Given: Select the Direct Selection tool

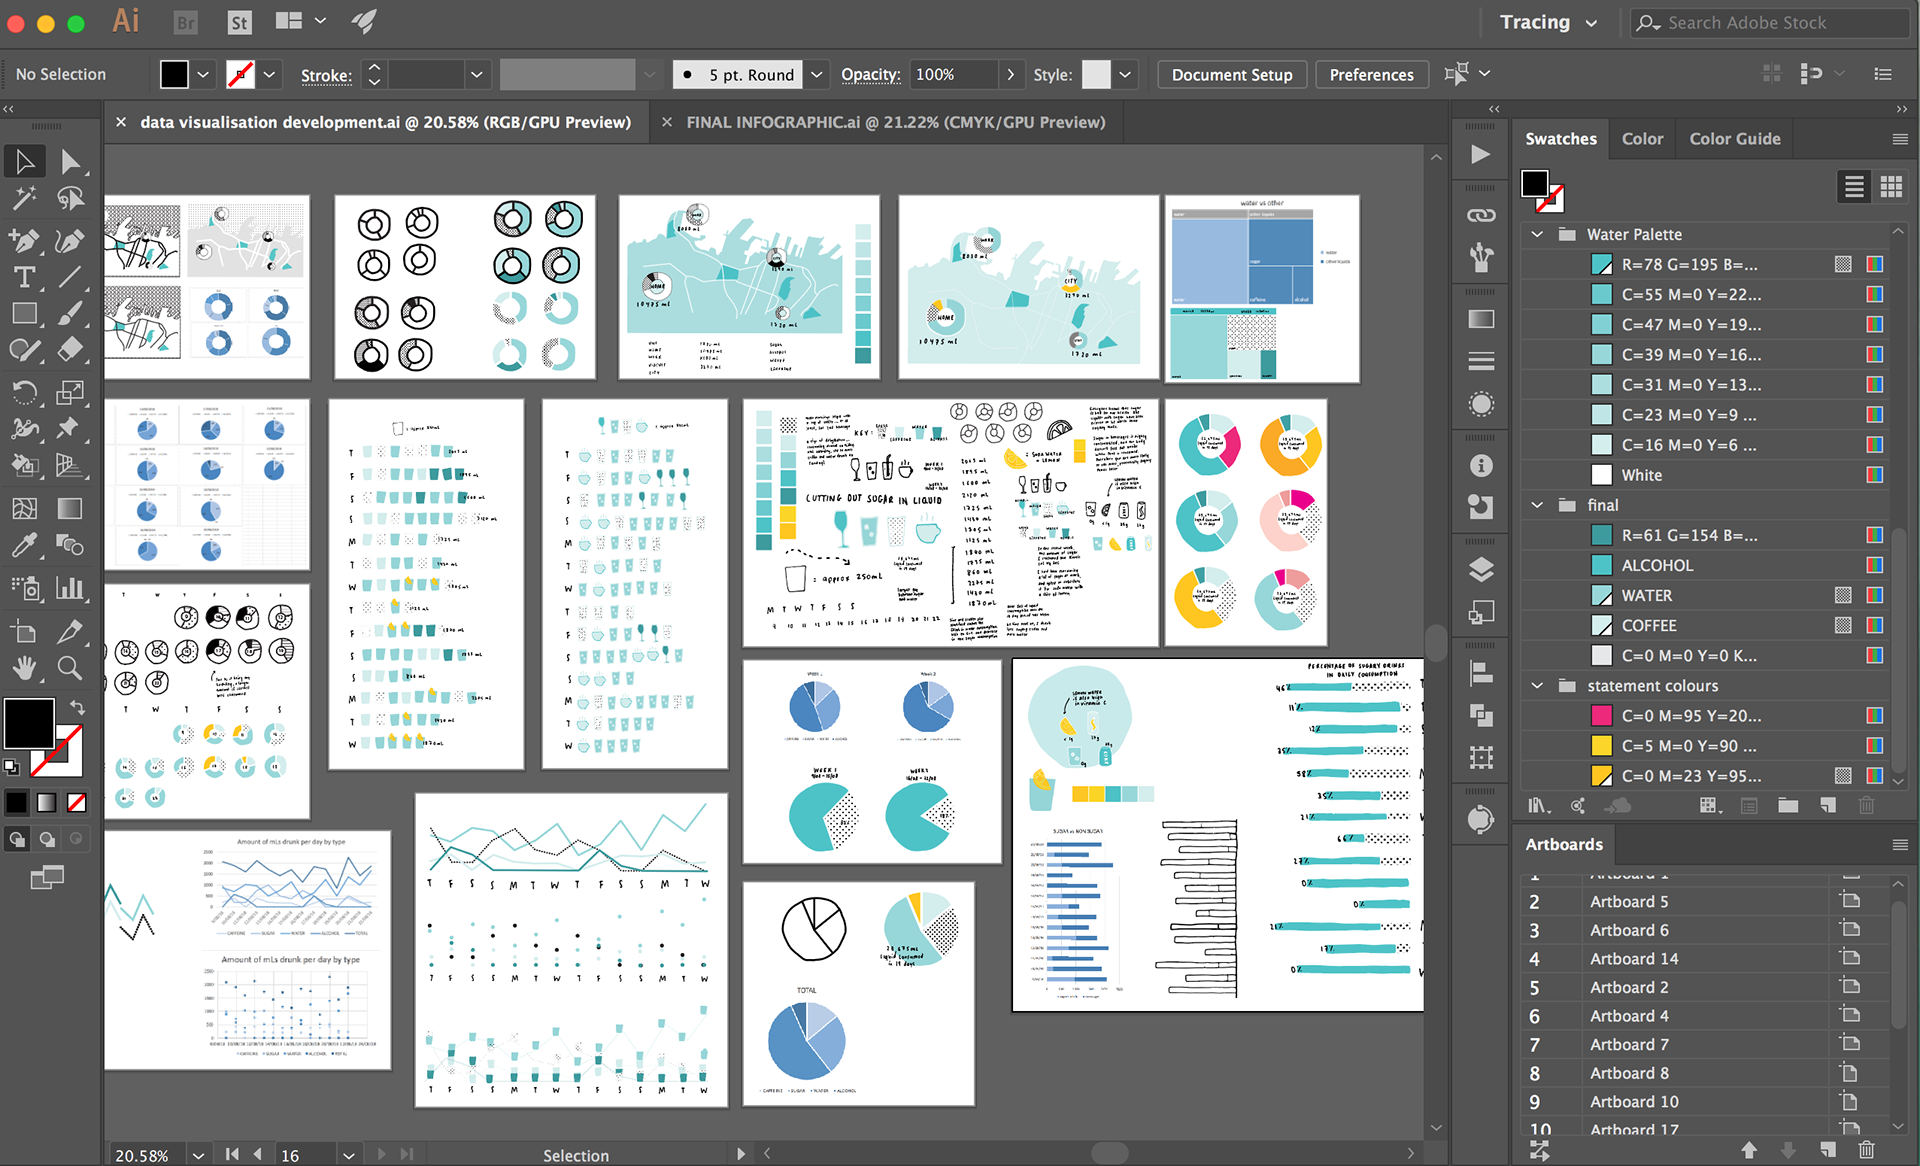Looking at the screenshot, I should pos(70,161).
